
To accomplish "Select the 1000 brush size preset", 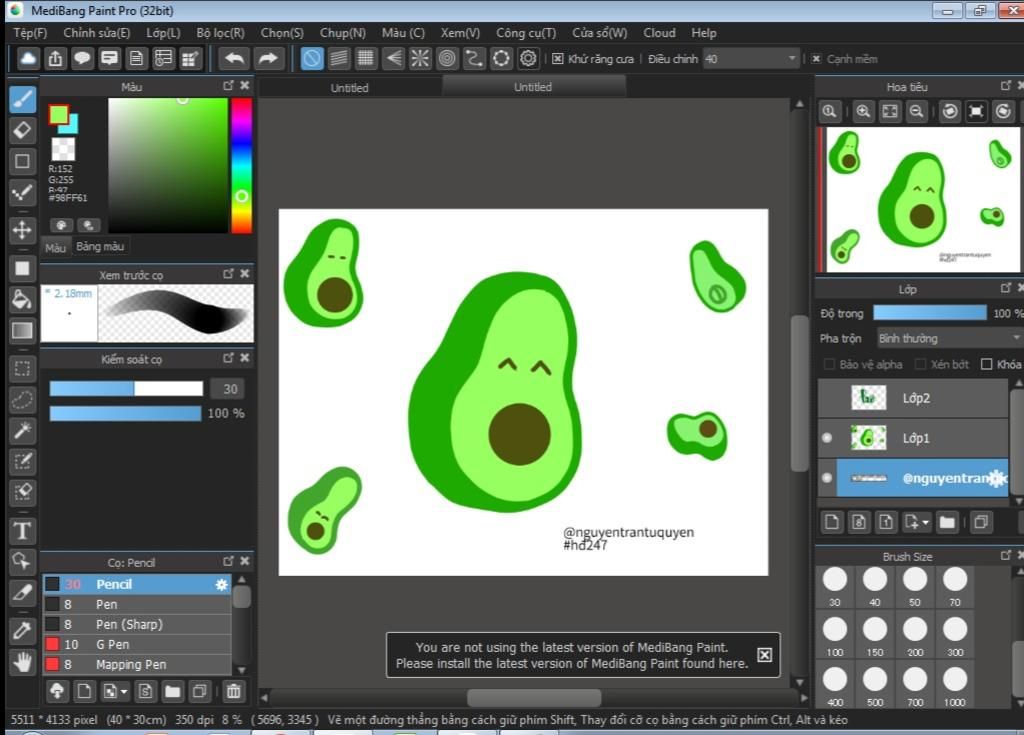I will pos(955,685).
